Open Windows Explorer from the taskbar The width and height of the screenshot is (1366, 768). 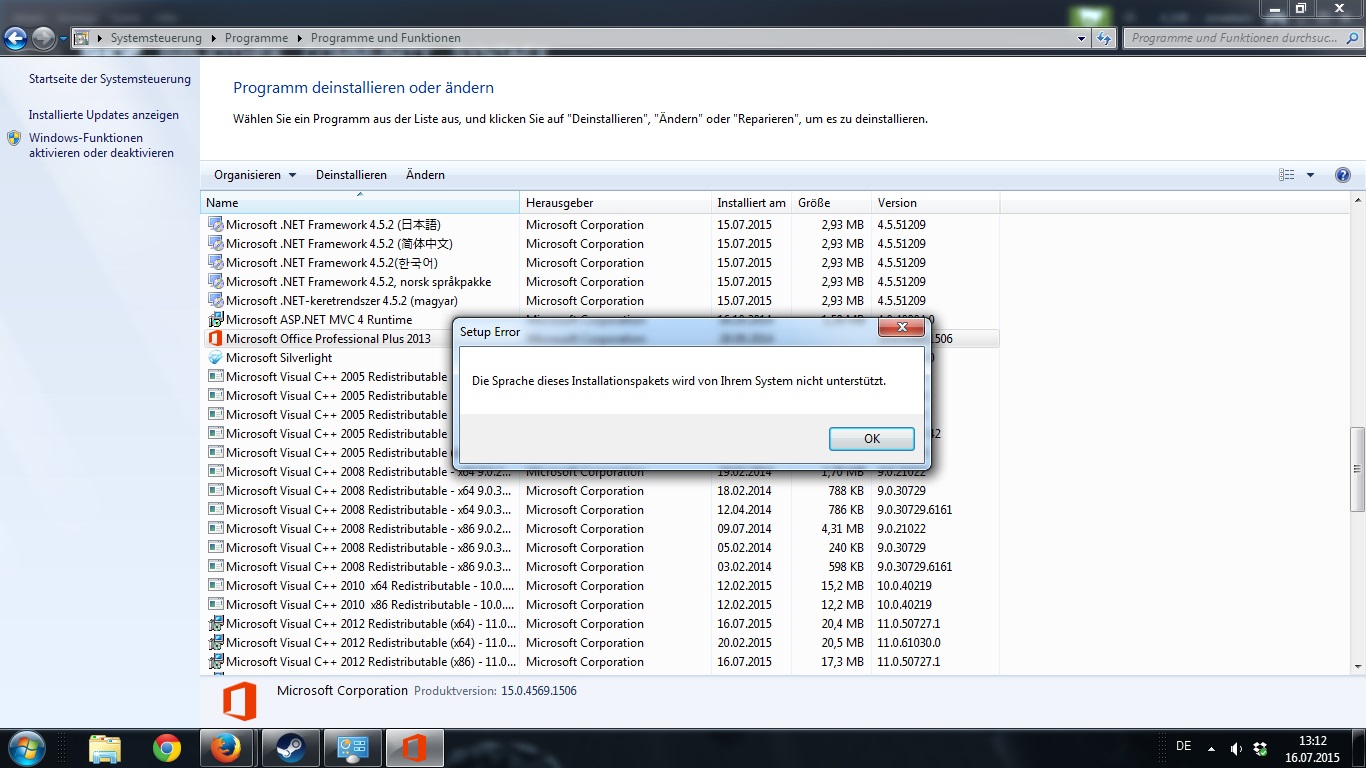click(x=105, y=748)
